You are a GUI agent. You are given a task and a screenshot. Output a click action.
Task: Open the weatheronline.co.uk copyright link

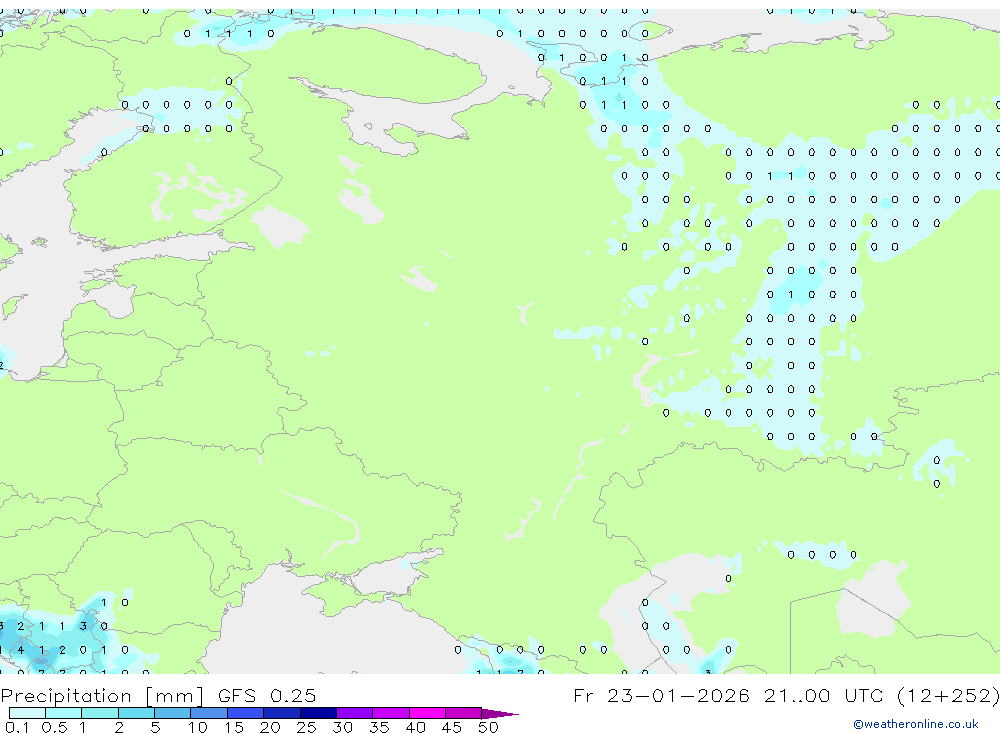(916, 724)
